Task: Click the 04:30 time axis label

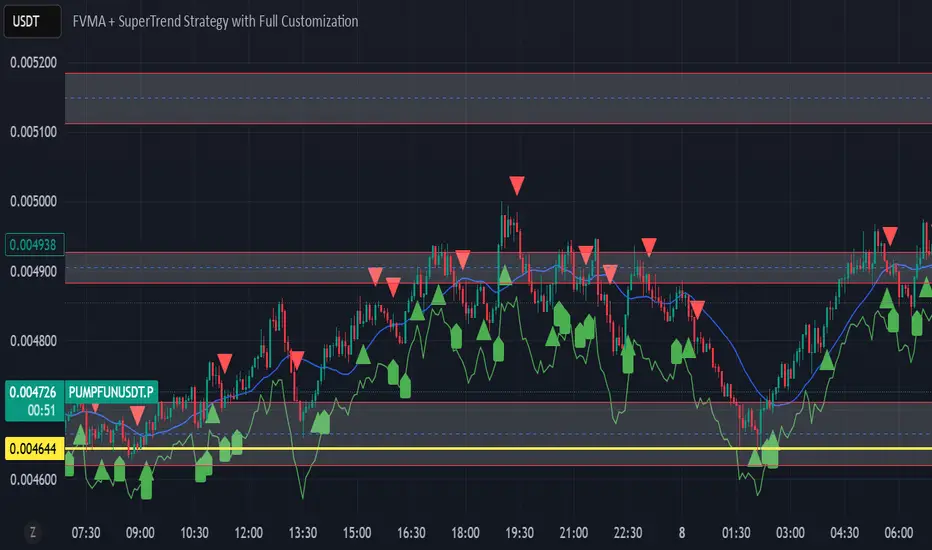Action: pos(844,533)
